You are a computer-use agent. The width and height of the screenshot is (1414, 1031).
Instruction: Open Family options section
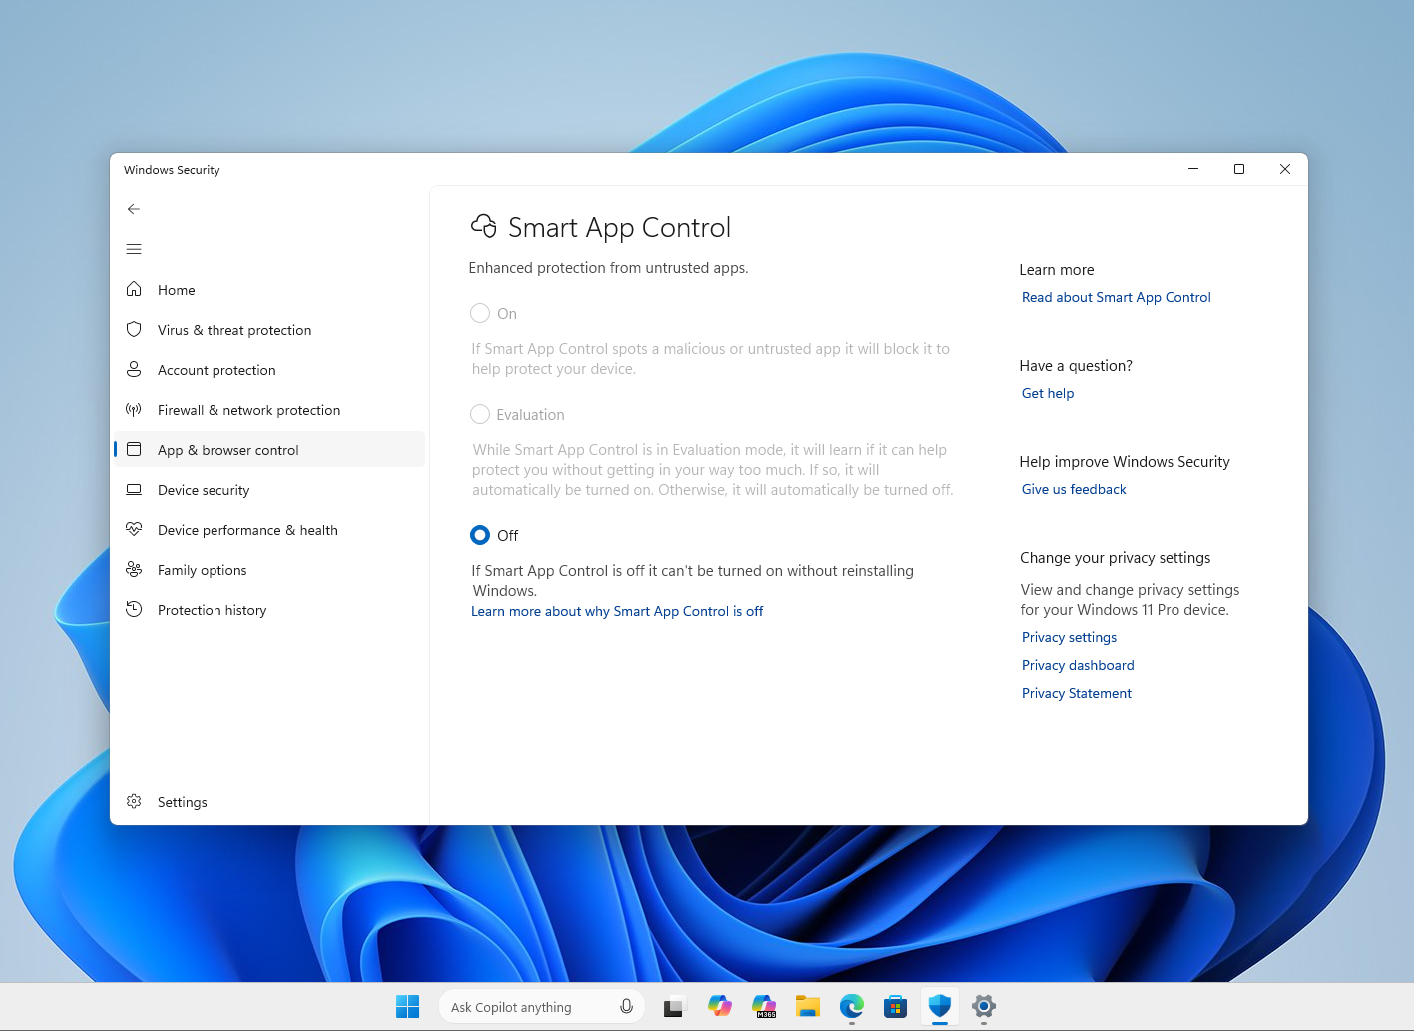(x=202, y=570)
